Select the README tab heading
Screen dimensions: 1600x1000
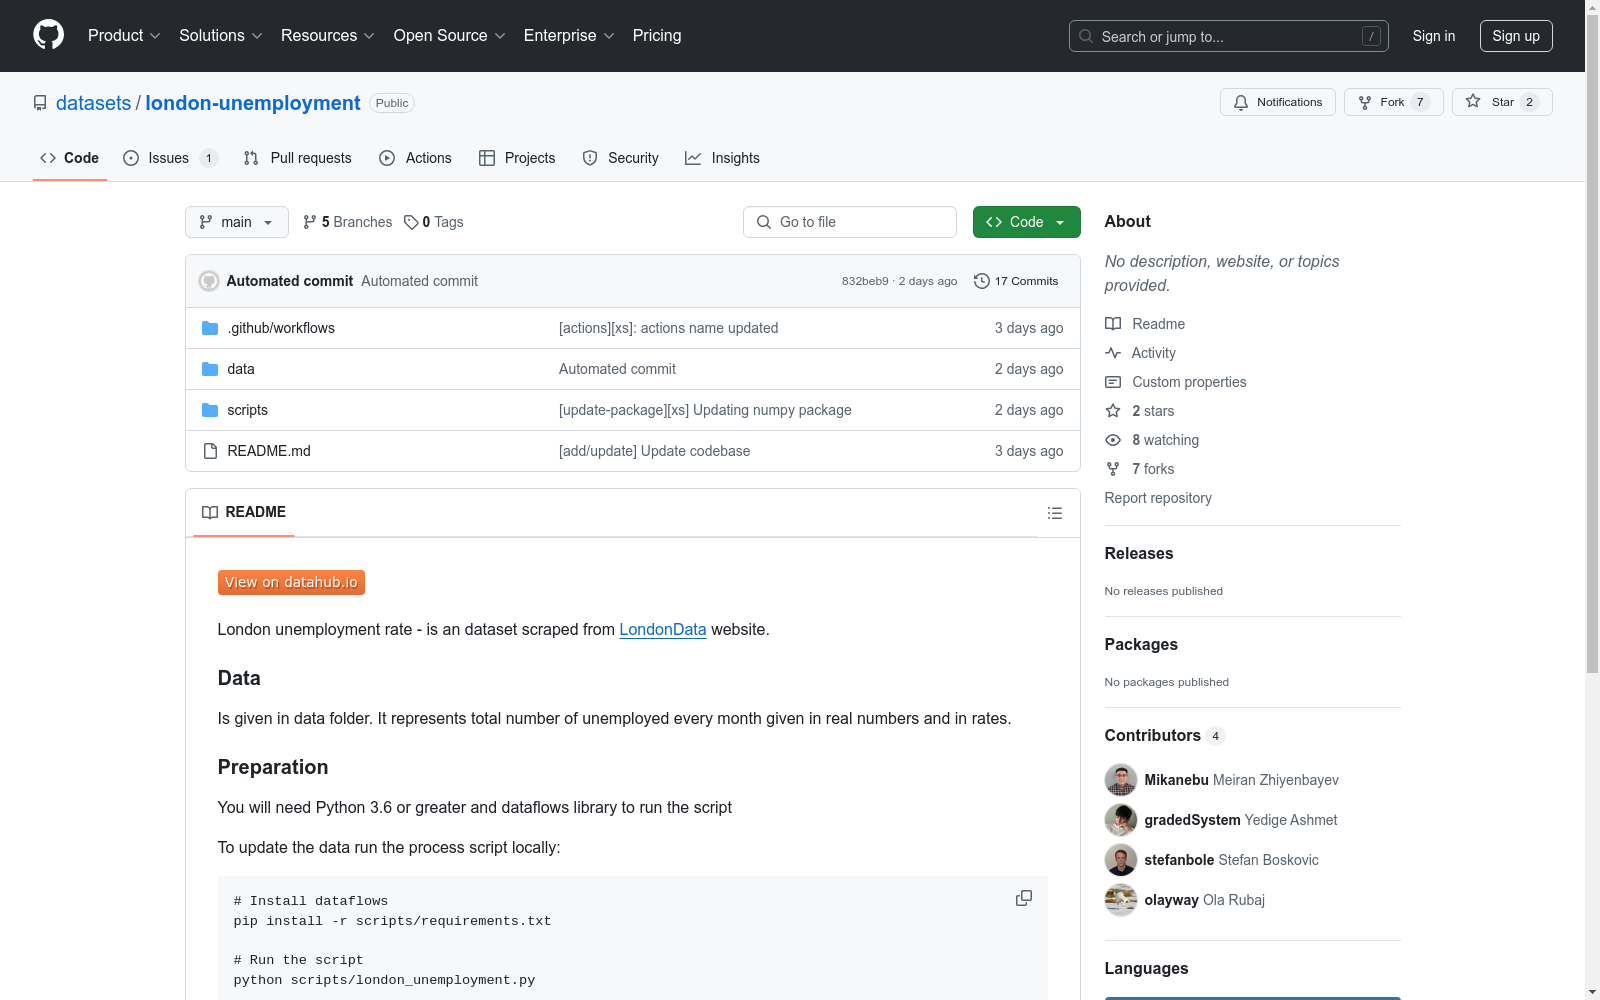[x=244, y=512]
